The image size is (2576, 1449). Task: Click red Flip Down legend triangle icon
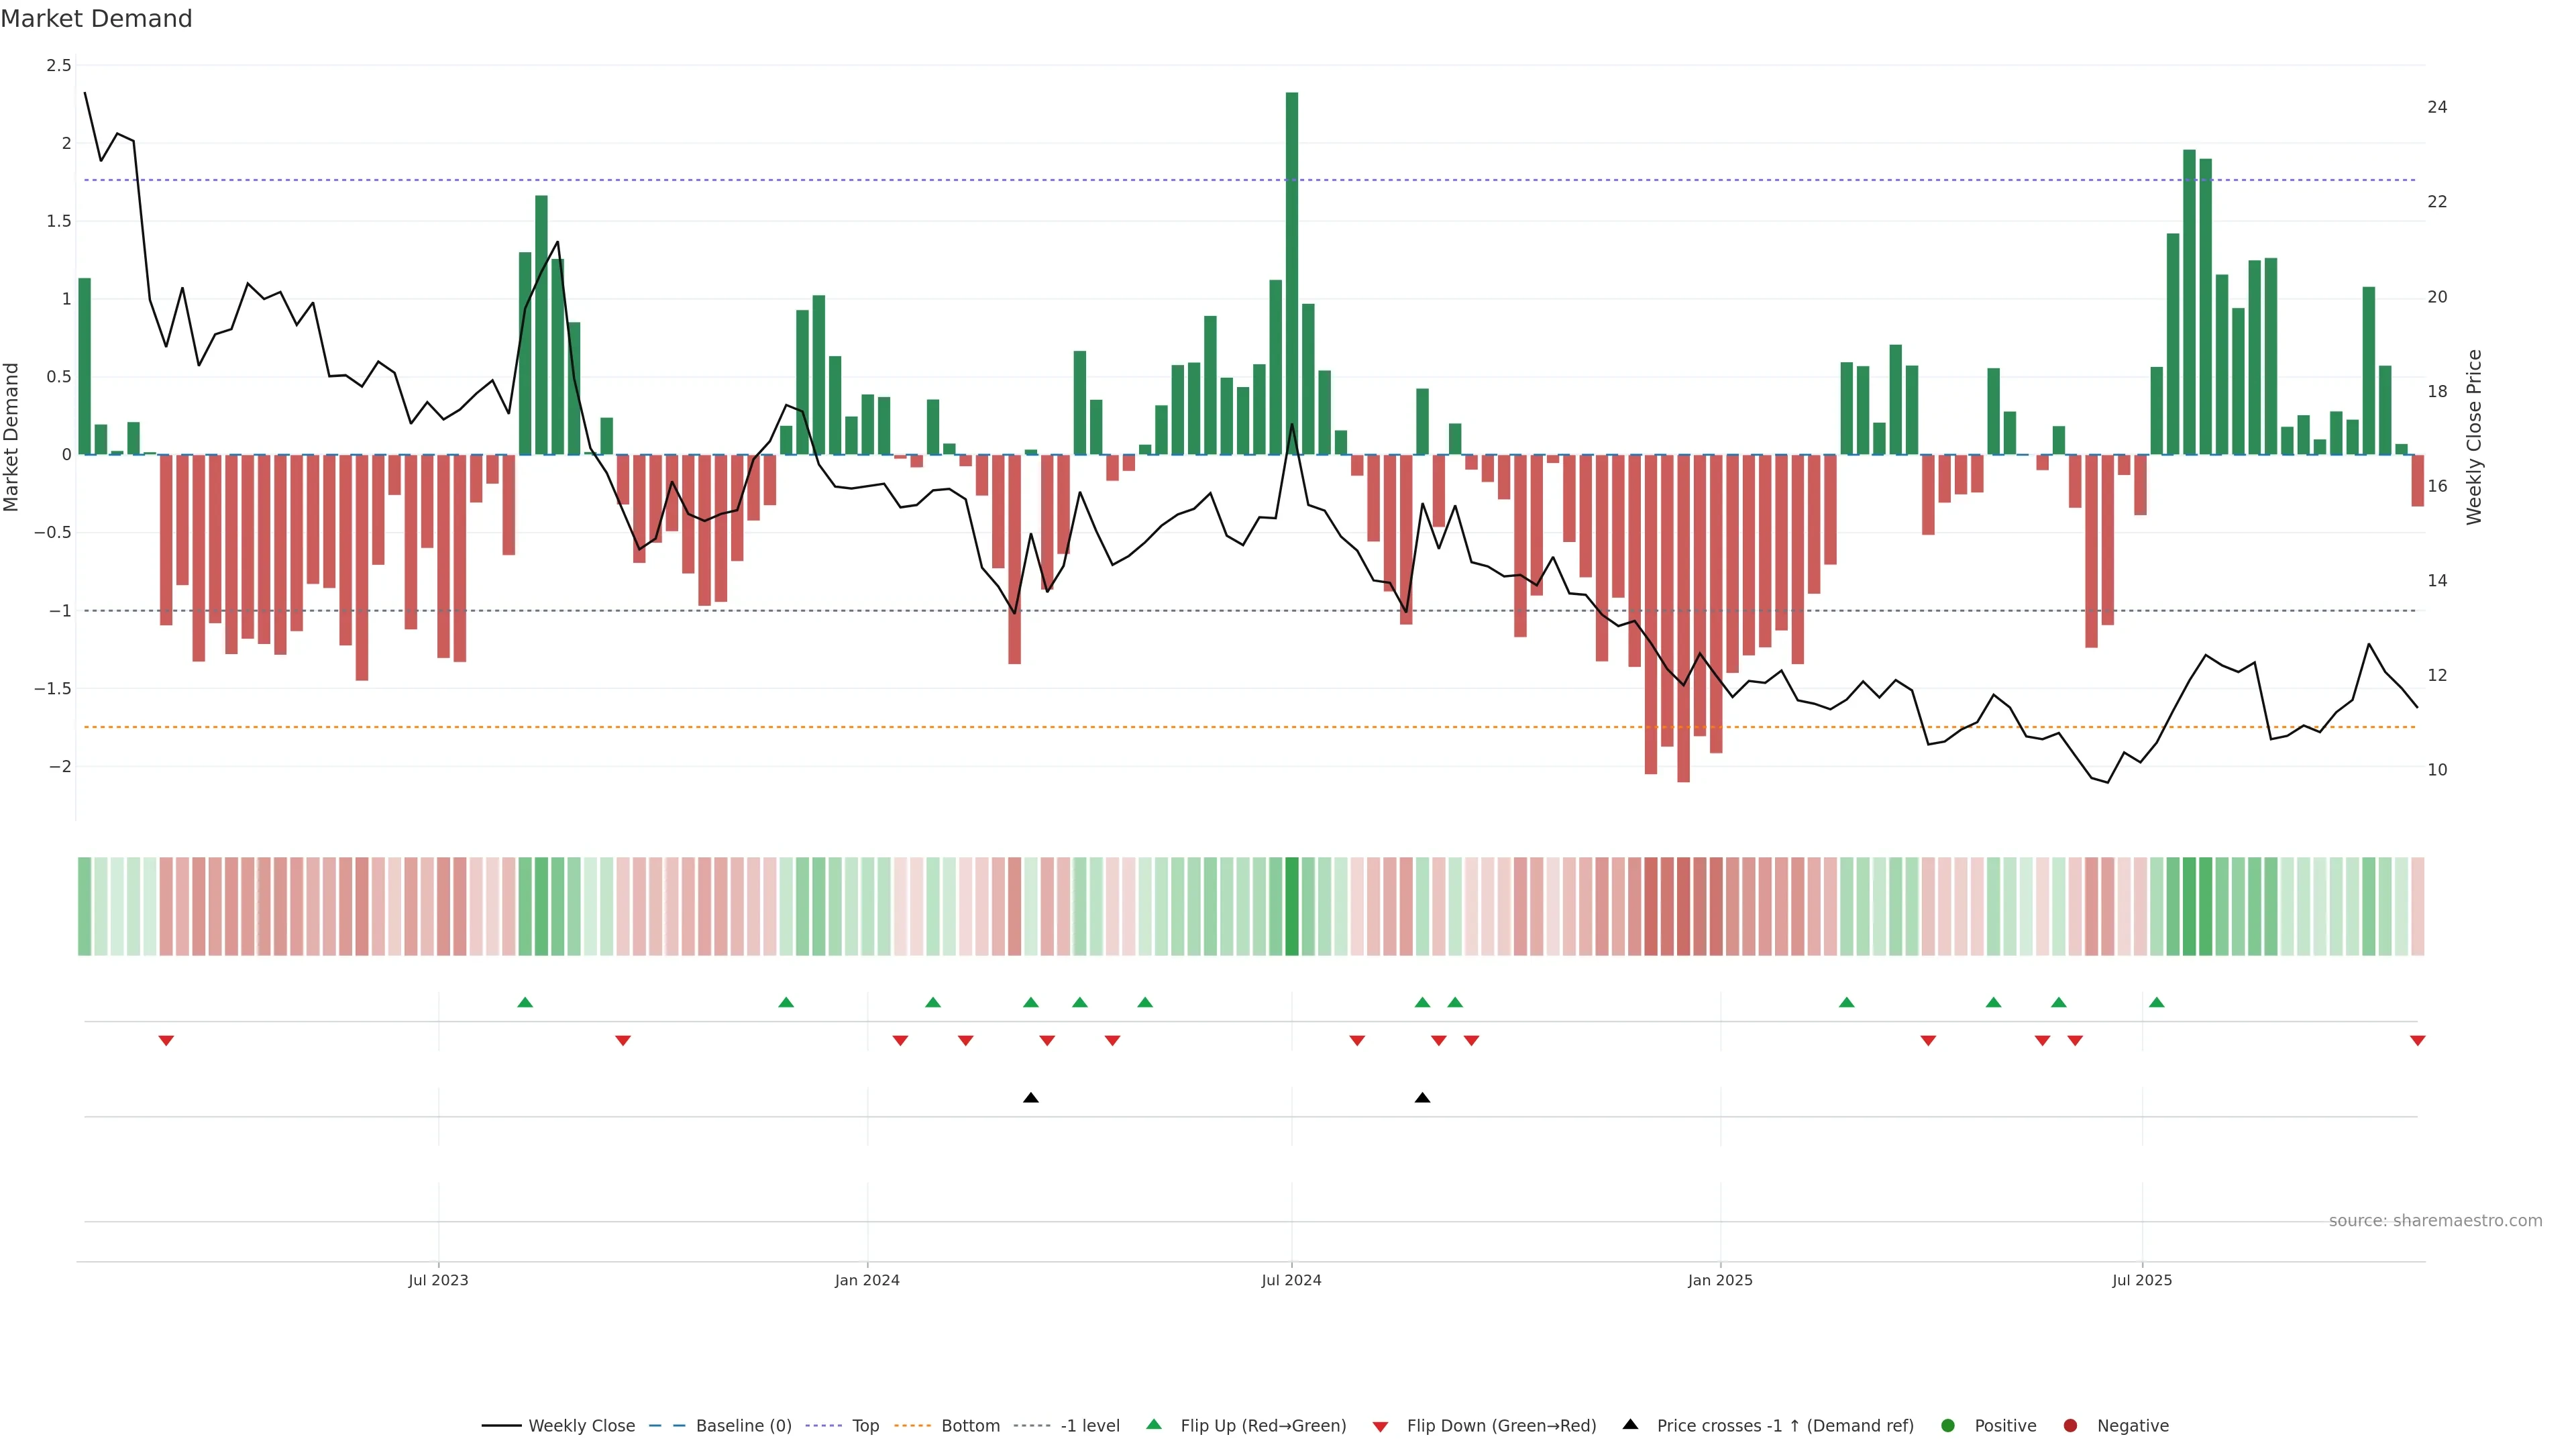click(1380, 1426)
